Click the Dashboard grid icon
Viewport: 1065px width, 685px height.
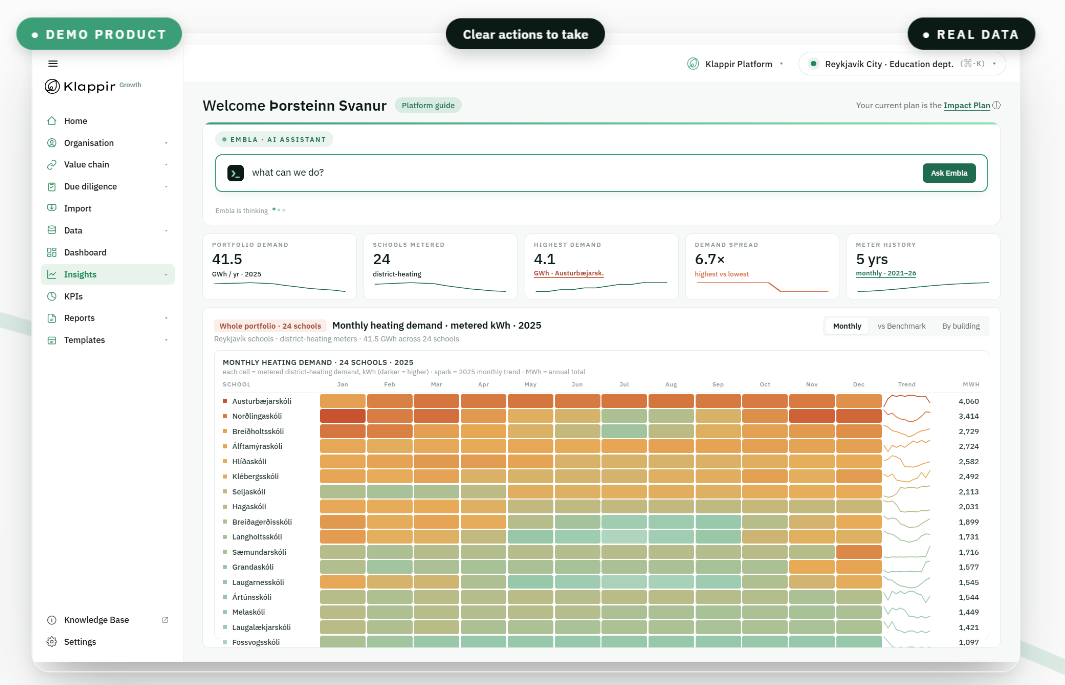(52, 253)
